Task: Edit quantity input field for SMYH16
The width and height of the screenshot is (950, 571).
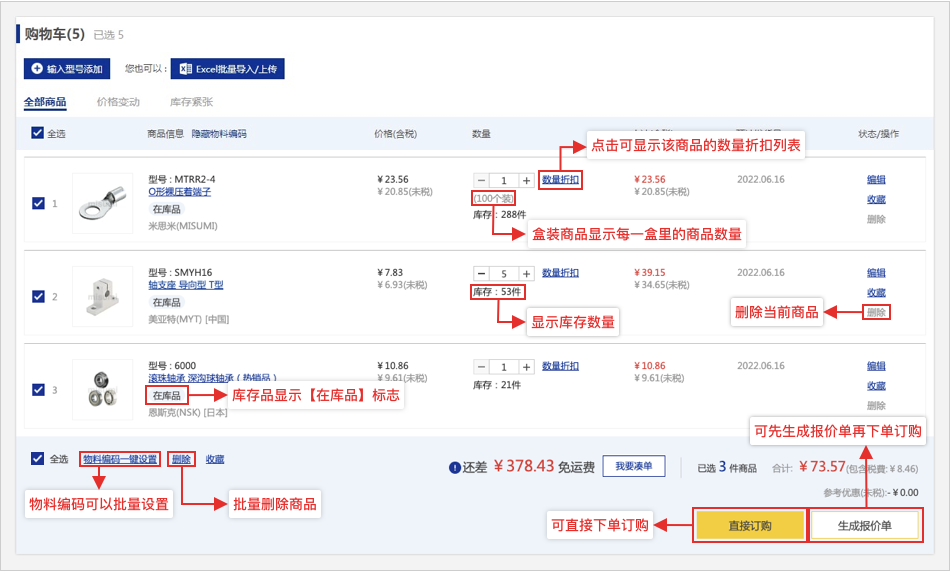Action: coord(504,273)
